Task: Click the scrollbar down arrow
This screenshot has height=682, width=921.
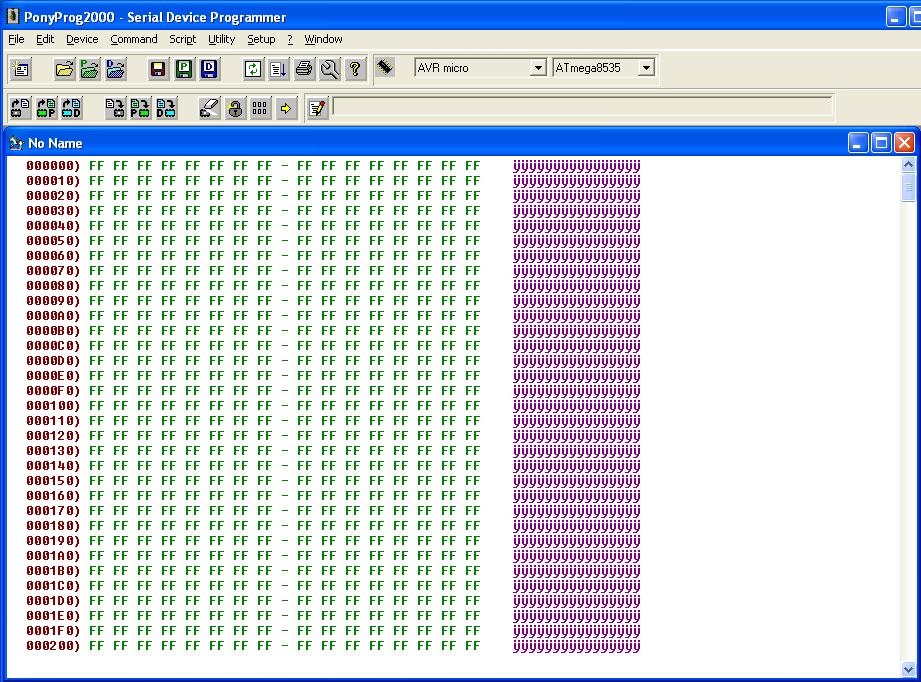Action: click(908, 669)
